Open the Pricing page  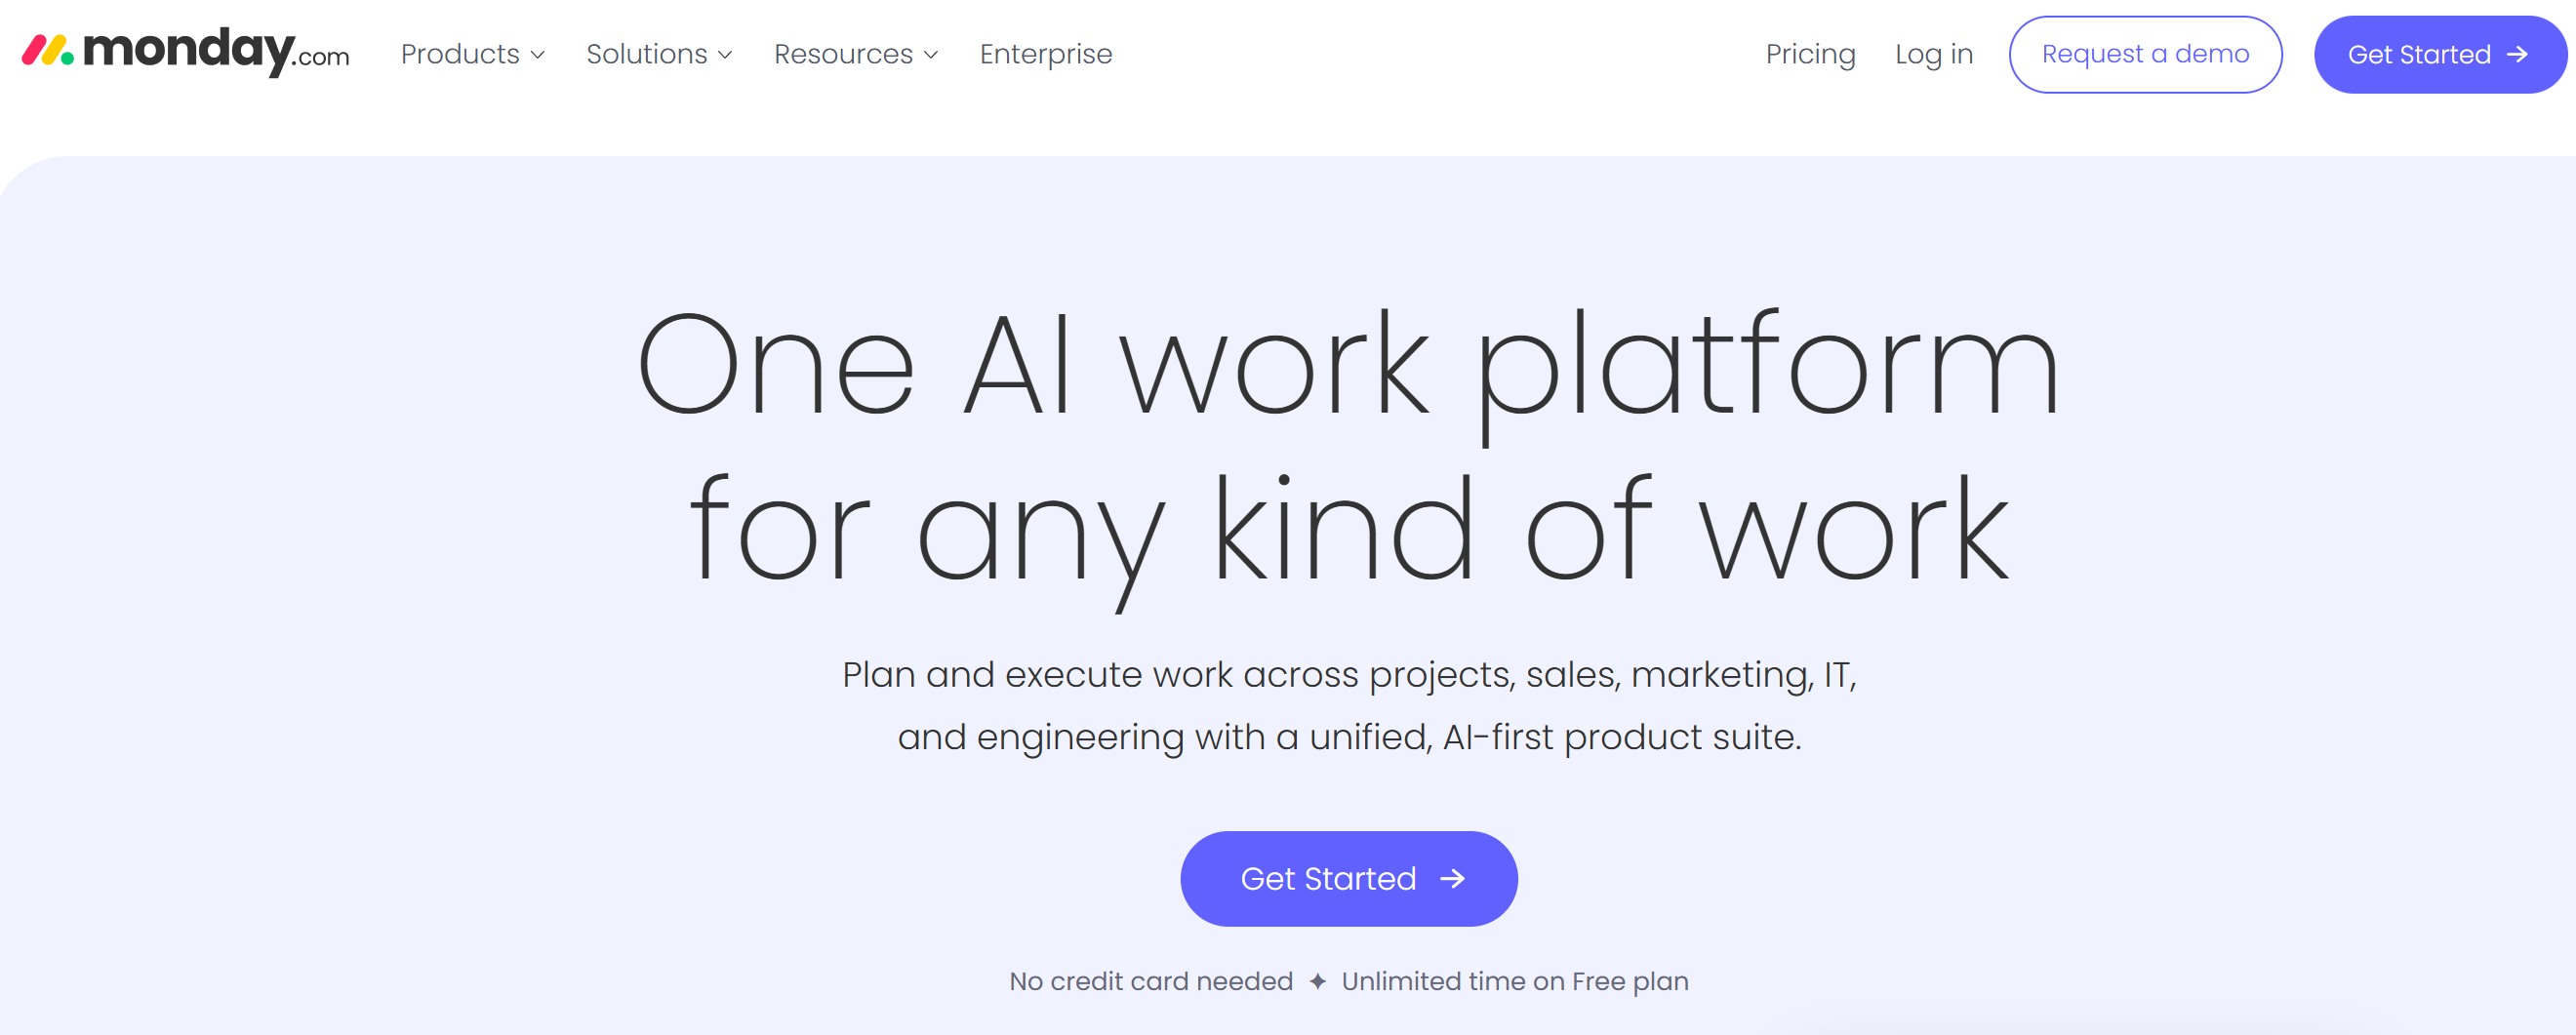(x=1810, y=54)
